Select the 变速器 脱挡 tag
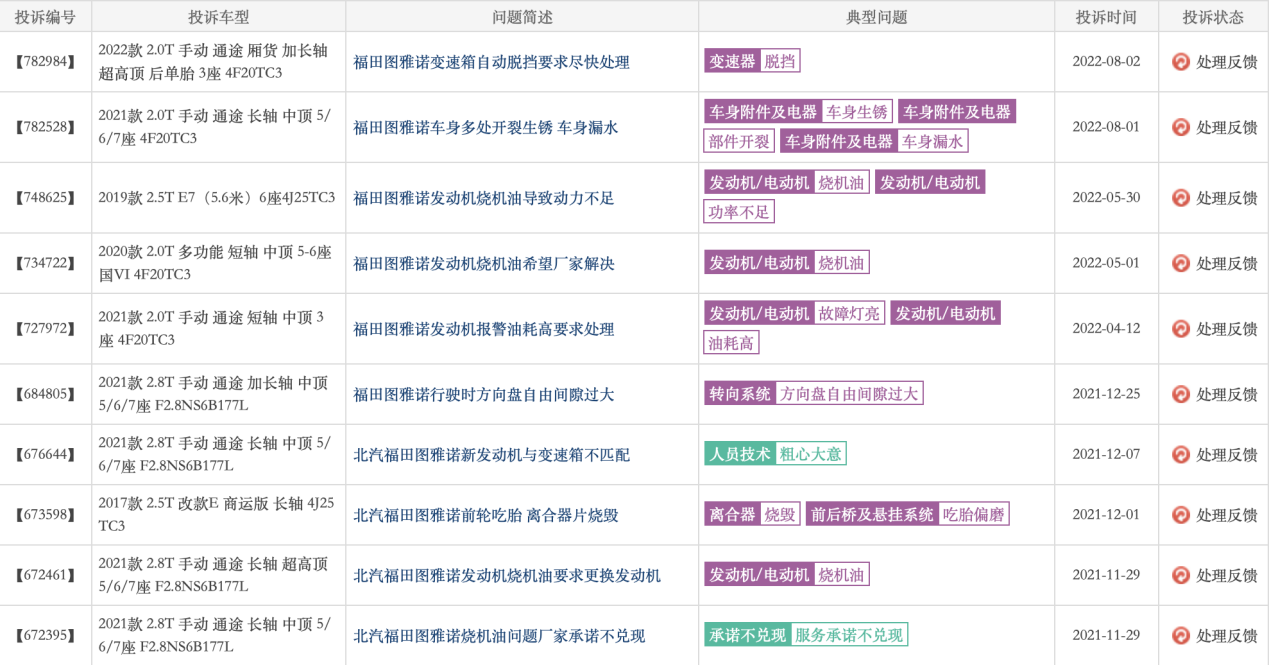Viewport: 1269px width, 665px height. pyautogui.click(x=752, y=61)
